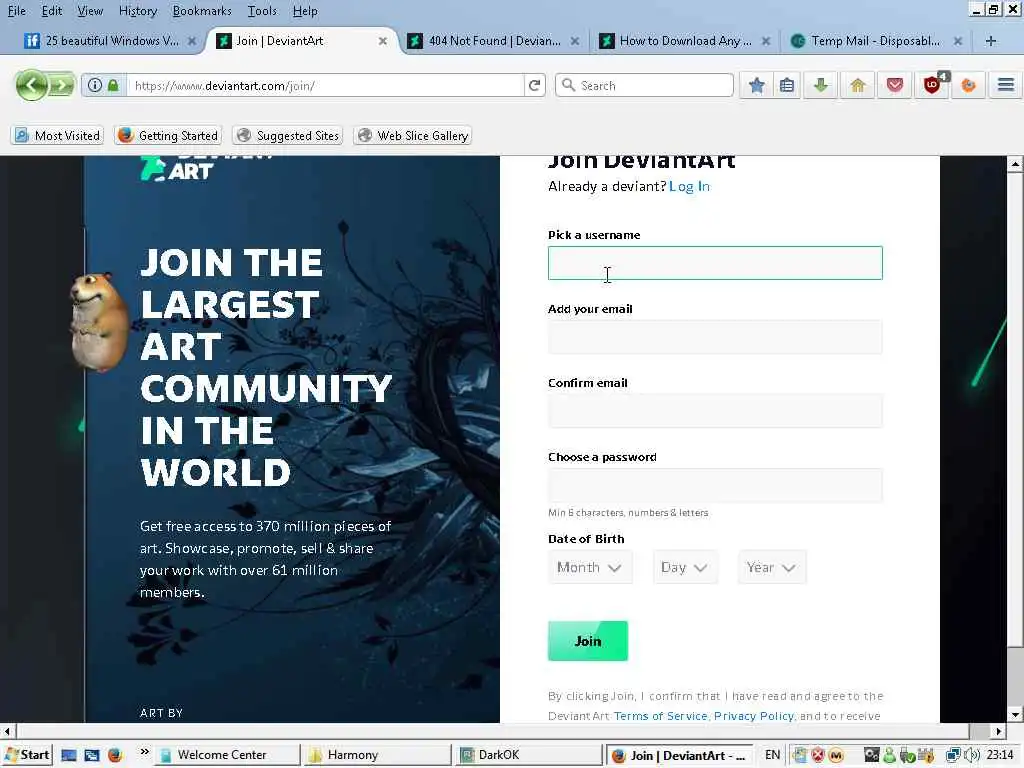1024x768 pixels.
Task: Close the 25 beautiful Windows tab
Action: click(x=191, y=41)
